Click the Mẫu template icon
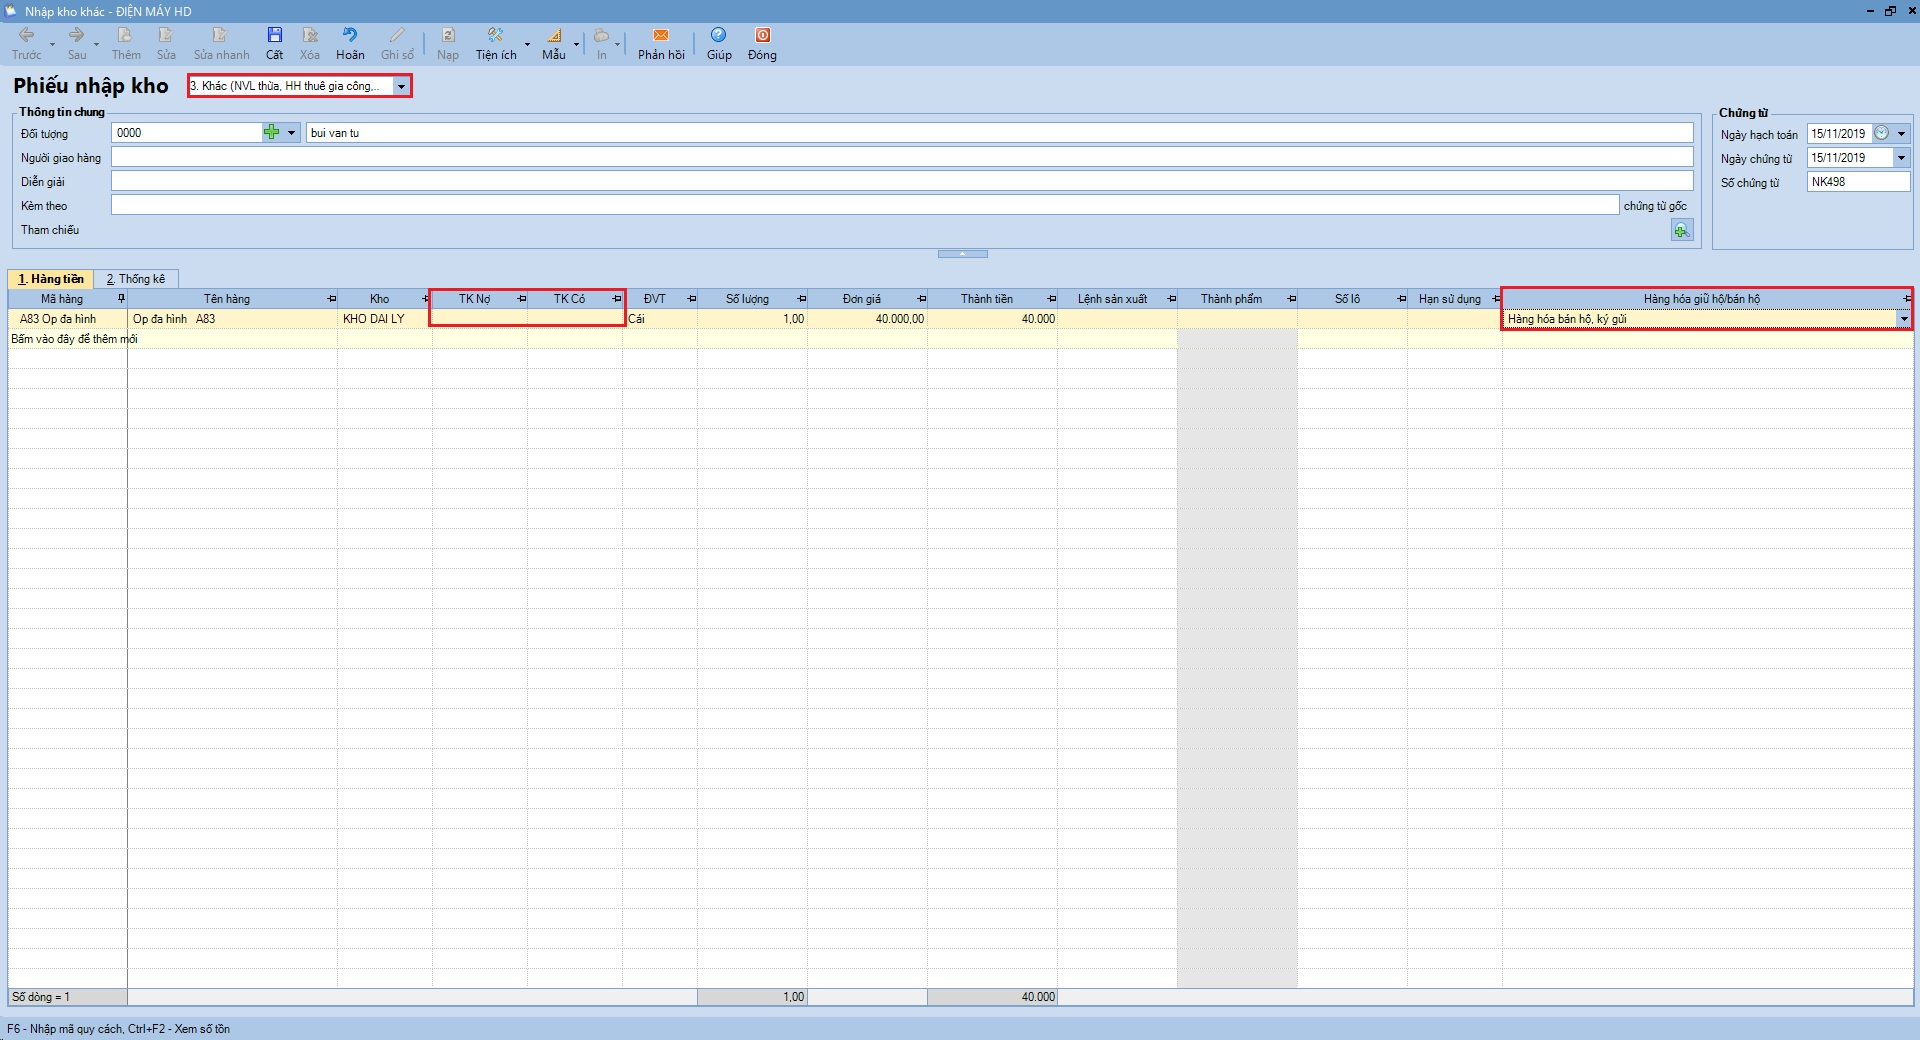This screenshot has width=1920, height=1040. (x=554, y=36)
